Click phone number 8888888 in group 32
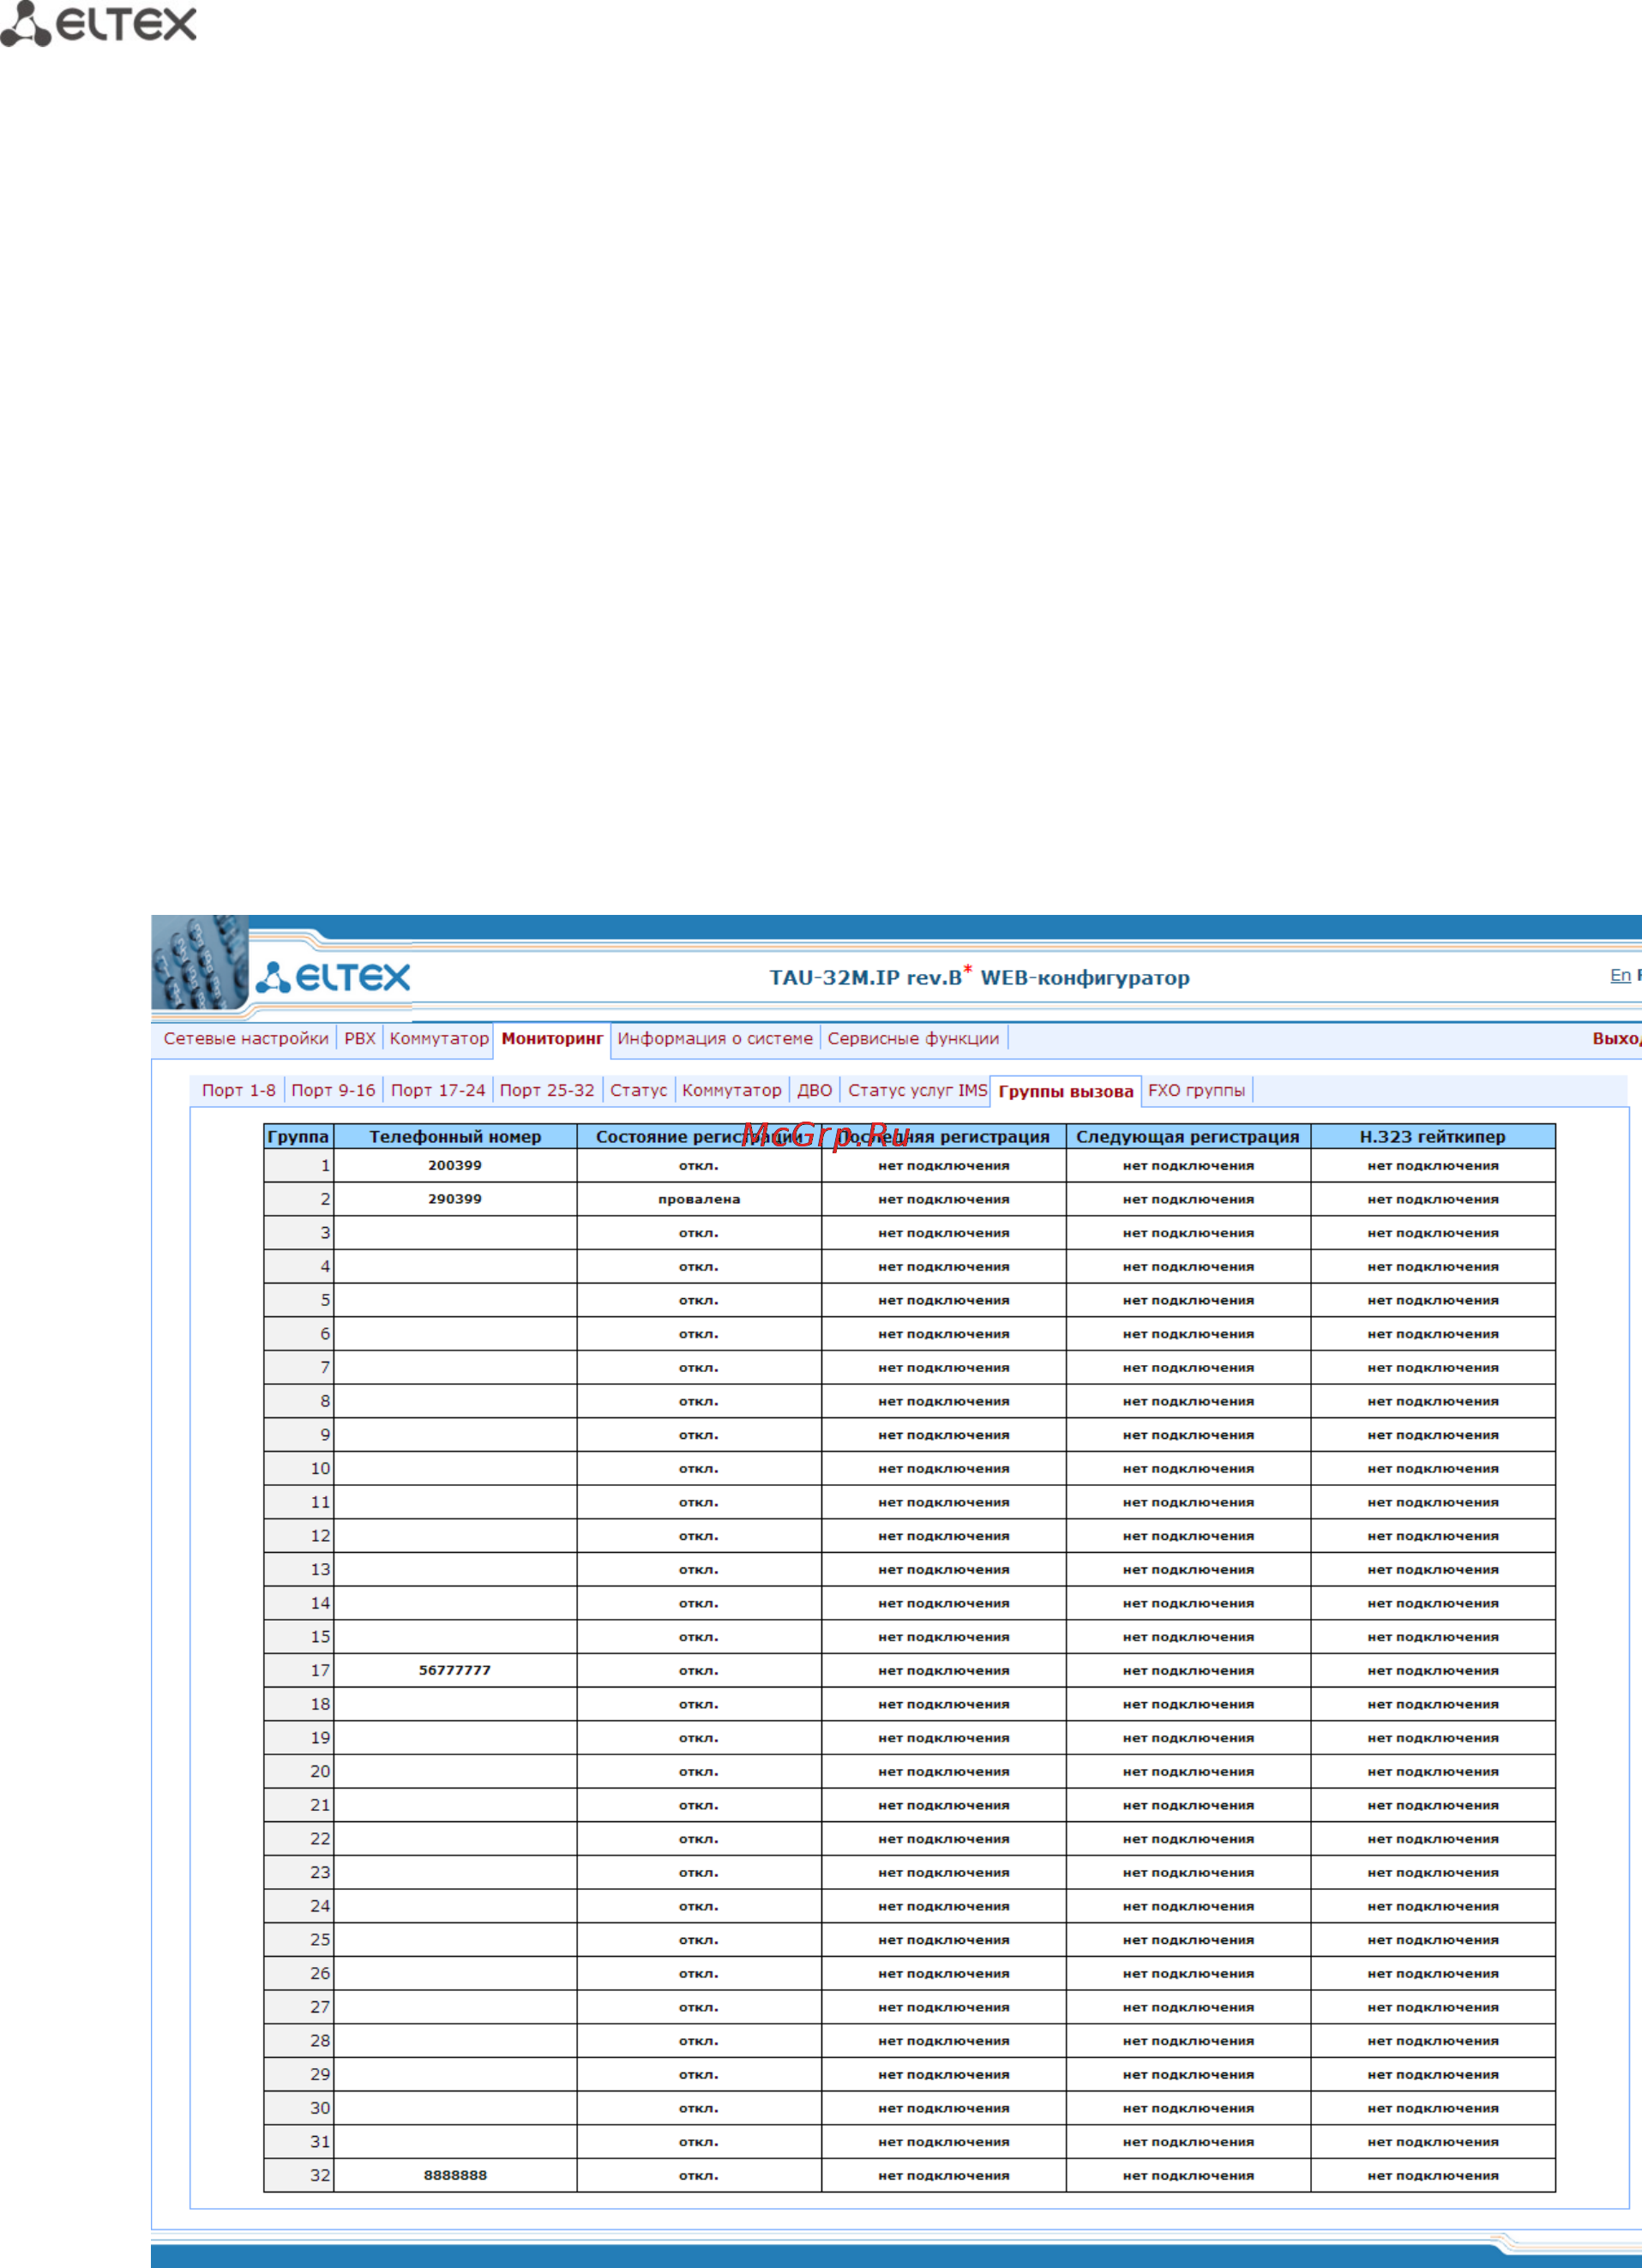 tap(455, 2175)
